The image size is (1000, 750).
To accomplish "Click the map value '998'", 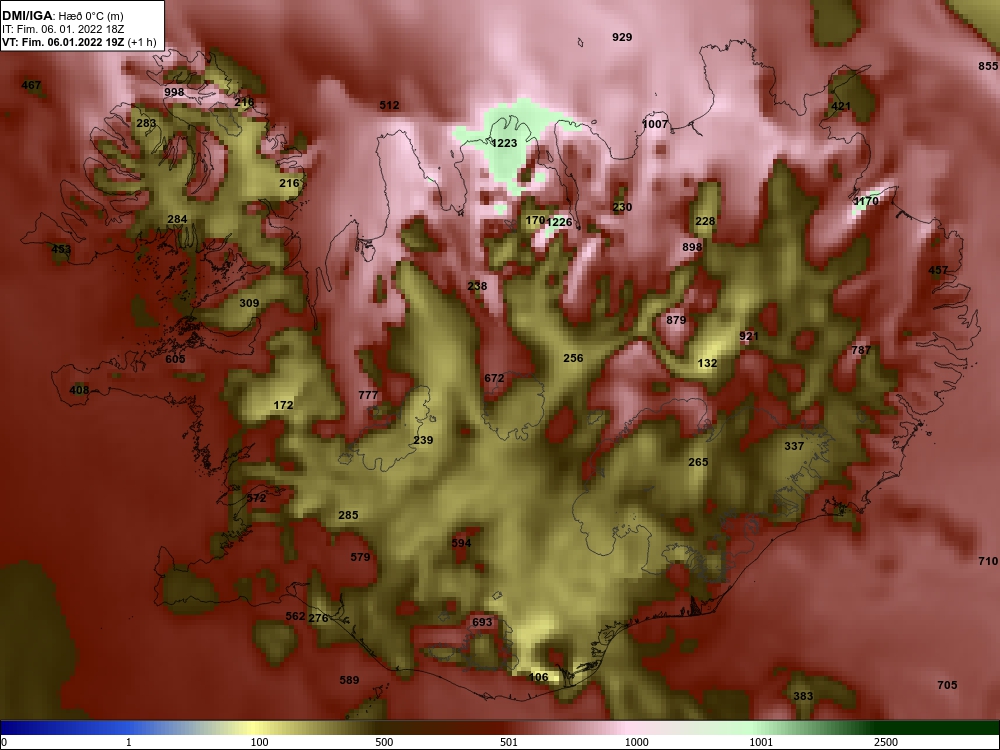I will click(174, 92).
